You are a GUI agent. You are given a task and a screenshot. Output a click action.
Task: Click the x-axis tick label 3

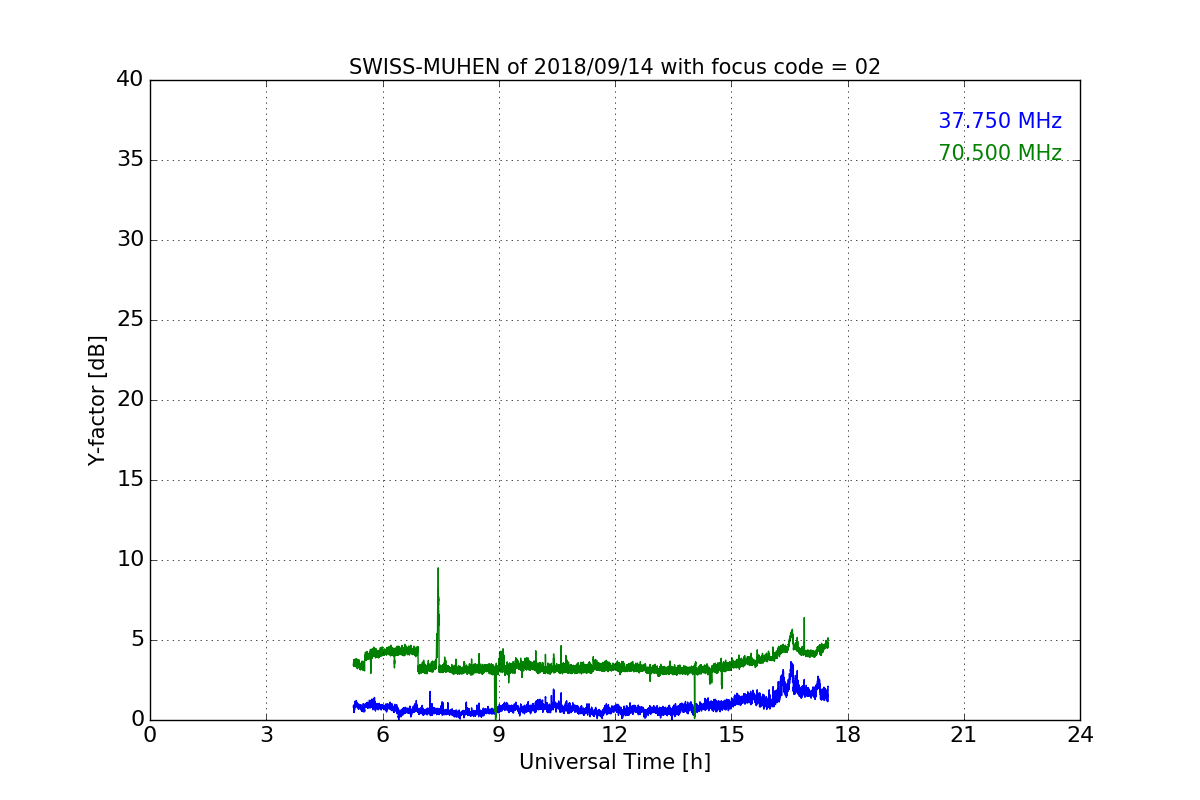pyautogui.click(x=266, y=734)
